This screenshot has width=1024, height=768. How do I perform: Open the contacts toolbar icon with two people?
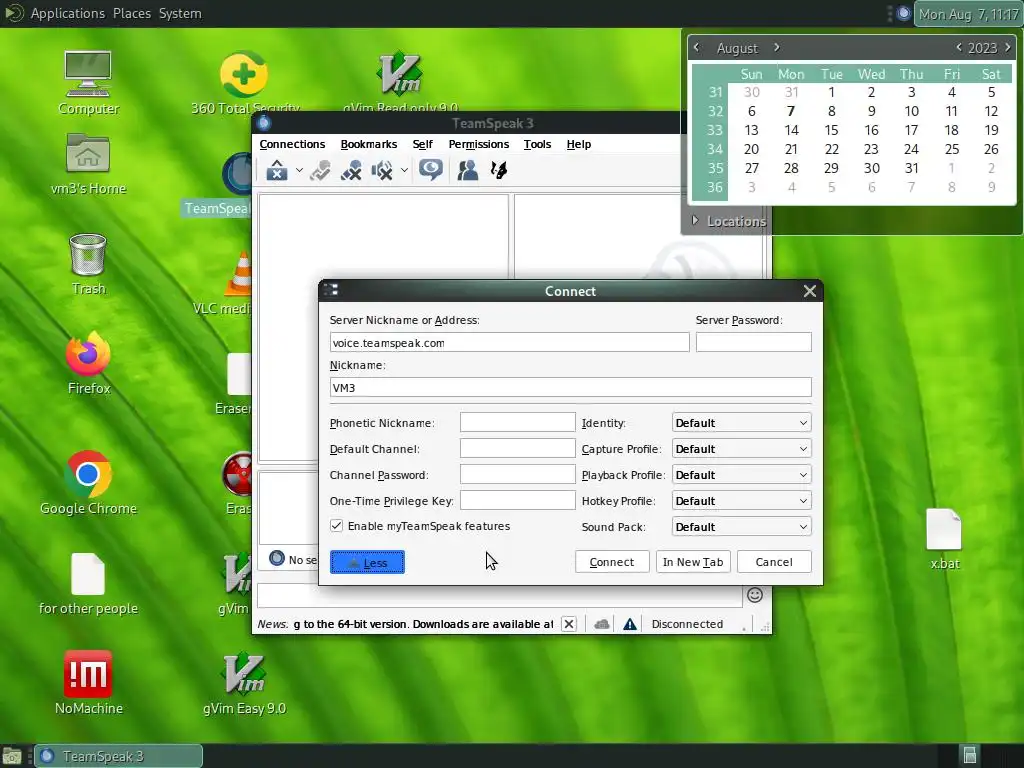pyautogui.click(x=468, y=170)
